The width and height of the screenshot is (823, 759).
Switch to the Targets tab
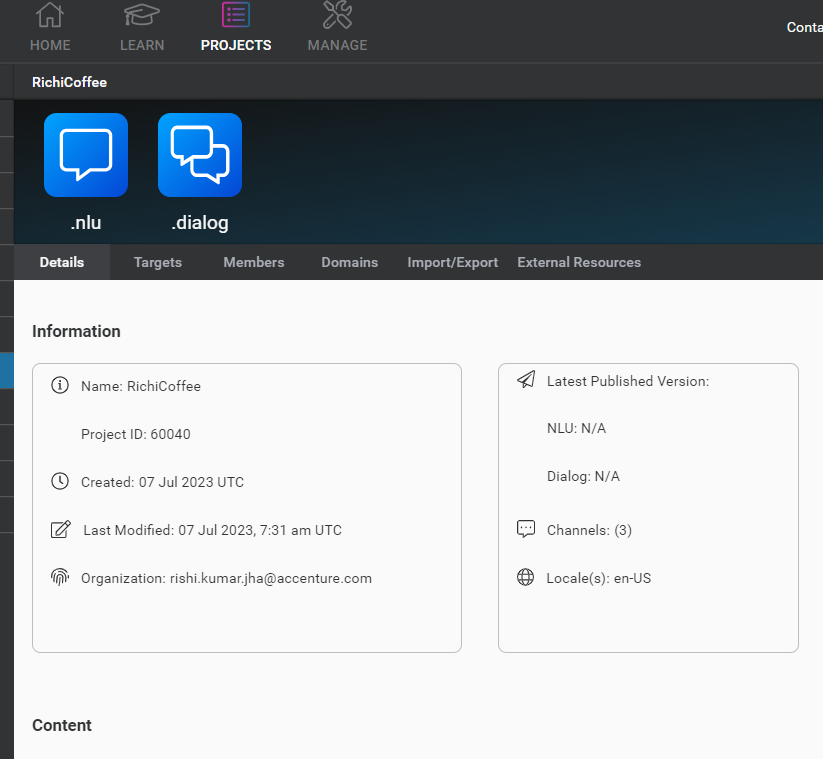tap(158, 262)
